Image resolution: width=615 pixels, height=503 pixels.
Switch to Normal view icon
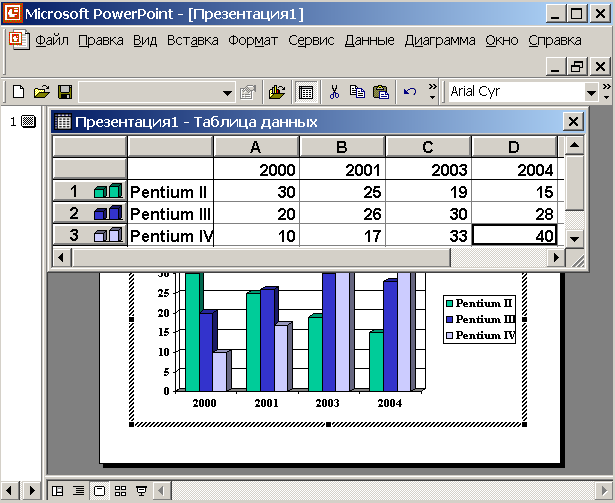point(58,491)
